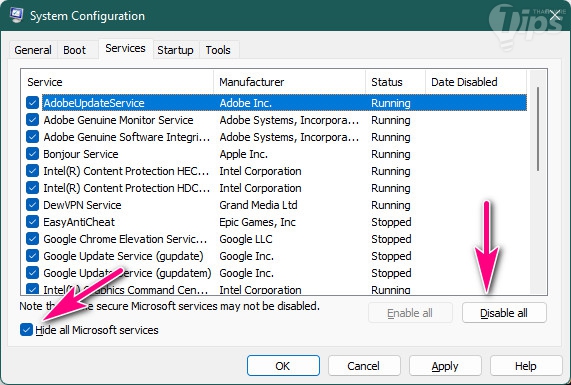This screenshot has height=385, width=571.
Task: Click Stopped status of EasyAntiCheat row
Action: point(391,222)
